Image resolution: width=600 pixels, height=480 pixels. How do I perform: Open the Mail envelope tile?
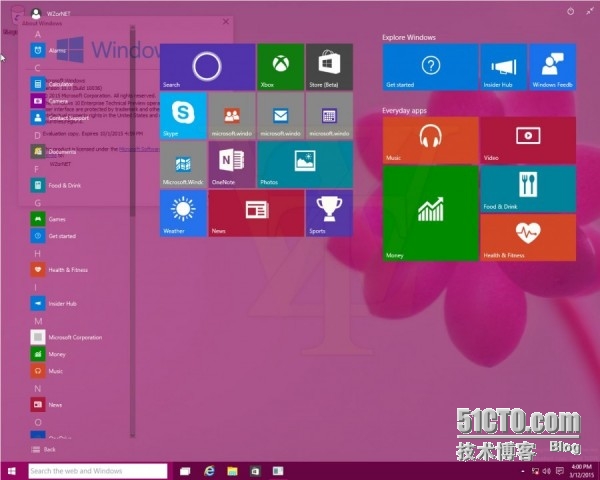(280, 116)
